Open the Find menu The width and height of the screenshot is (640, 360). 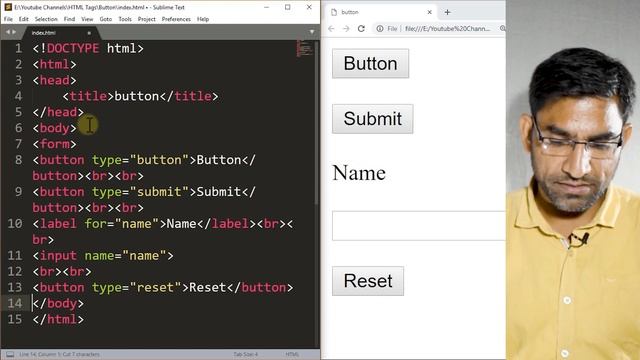[69, 19]
